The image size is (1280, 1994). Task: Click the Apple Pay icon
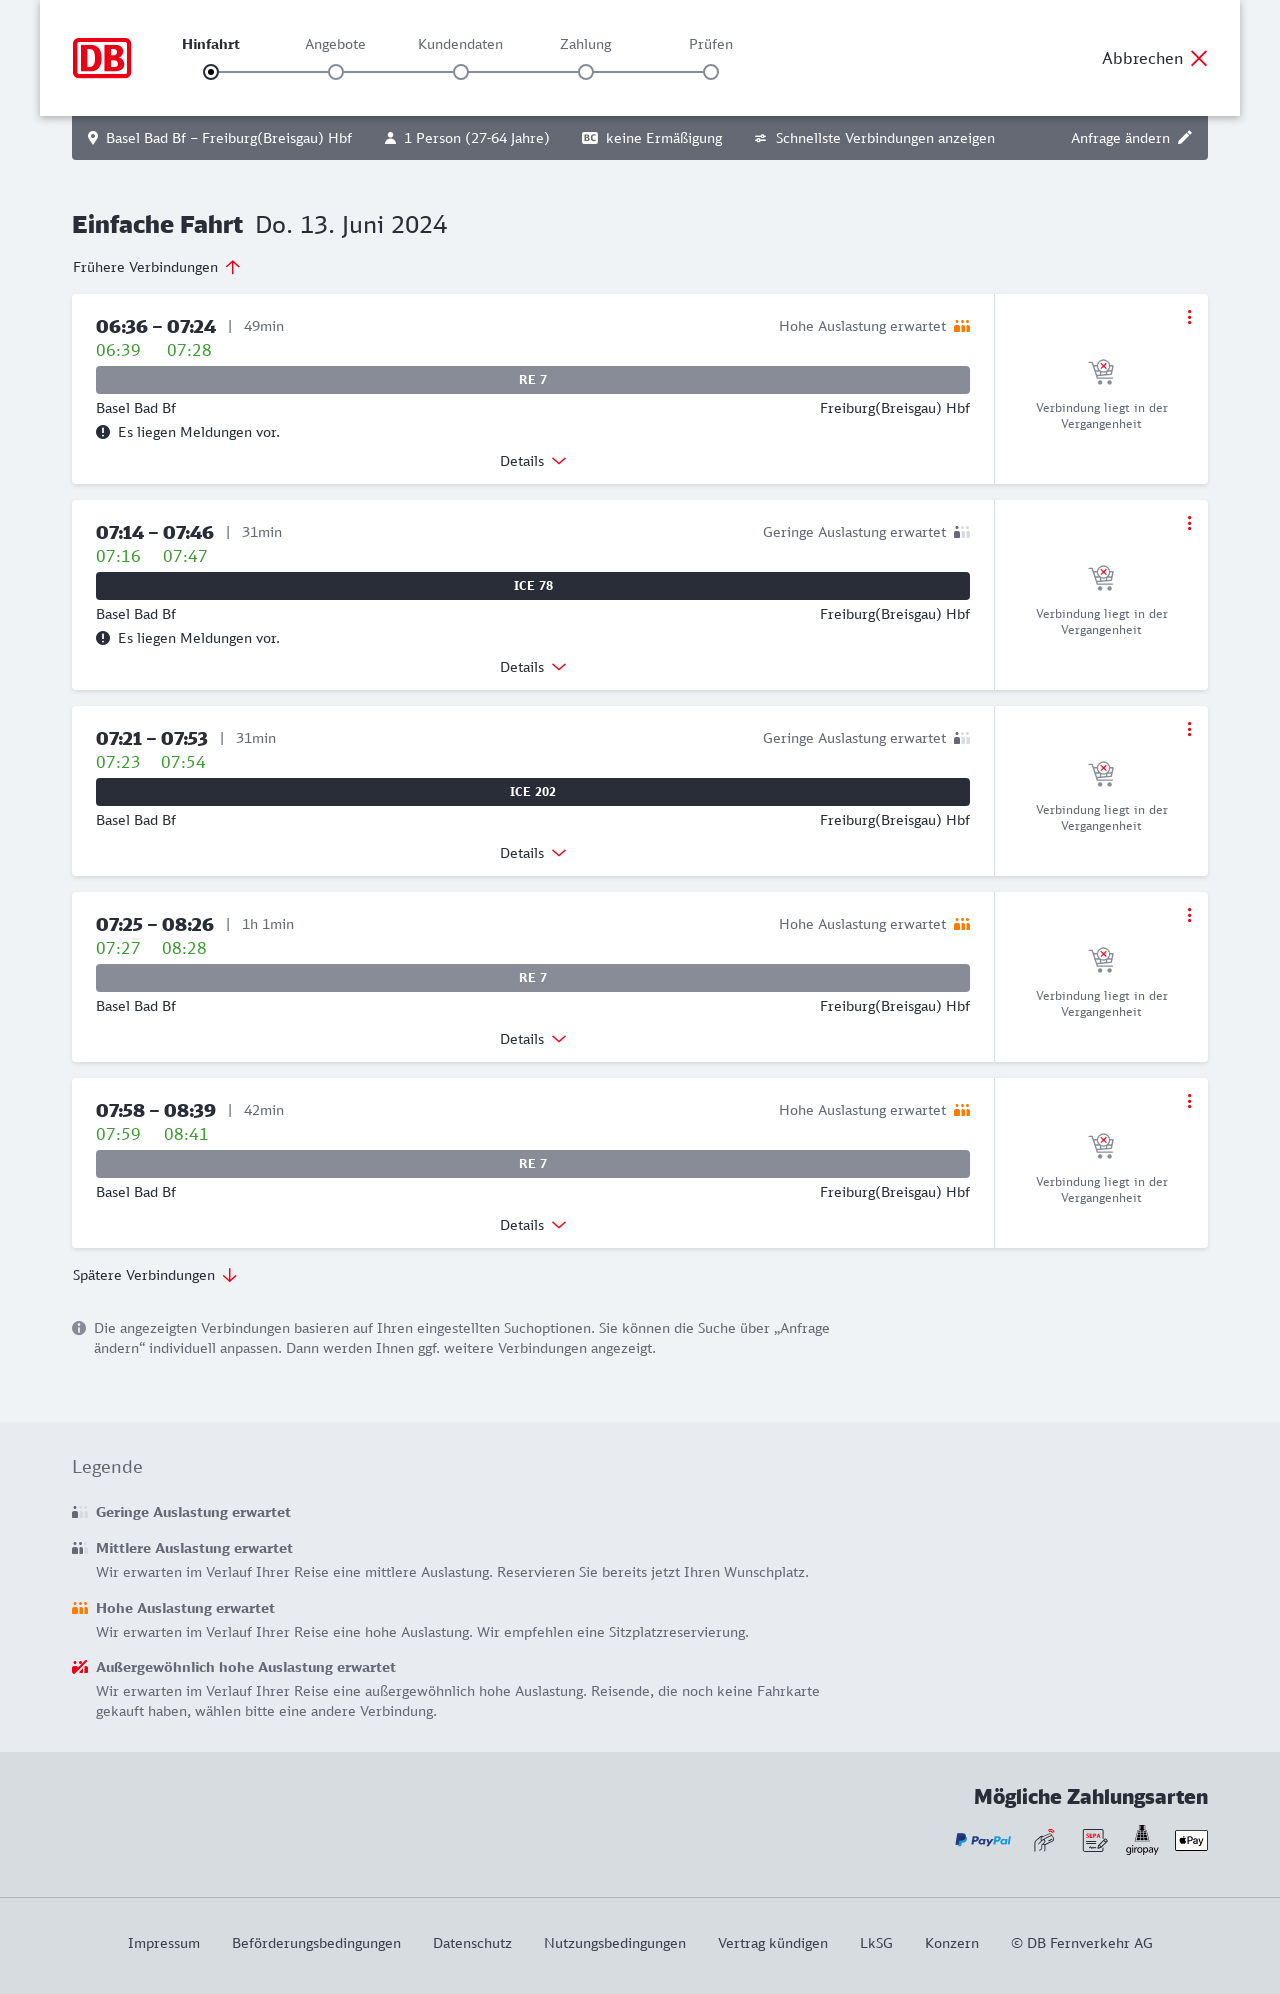(1191, 1840)
